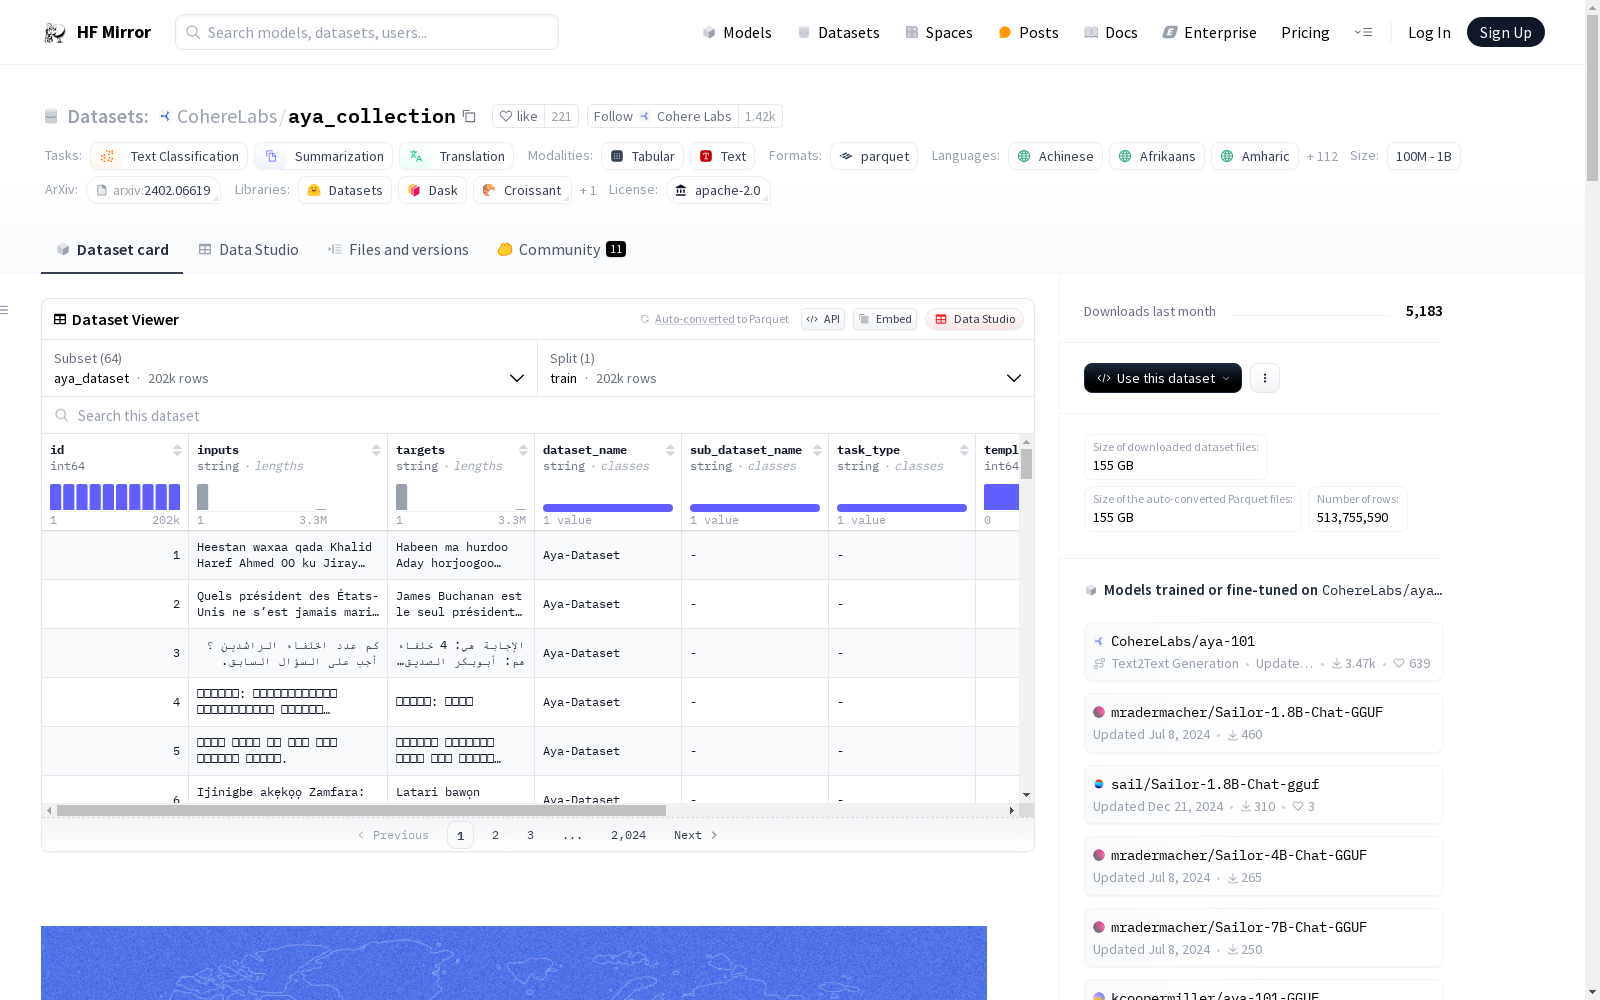Screen dimensions: 1600x1000
Task: Follow Cohere Labs button
Action: pos(662,116)
